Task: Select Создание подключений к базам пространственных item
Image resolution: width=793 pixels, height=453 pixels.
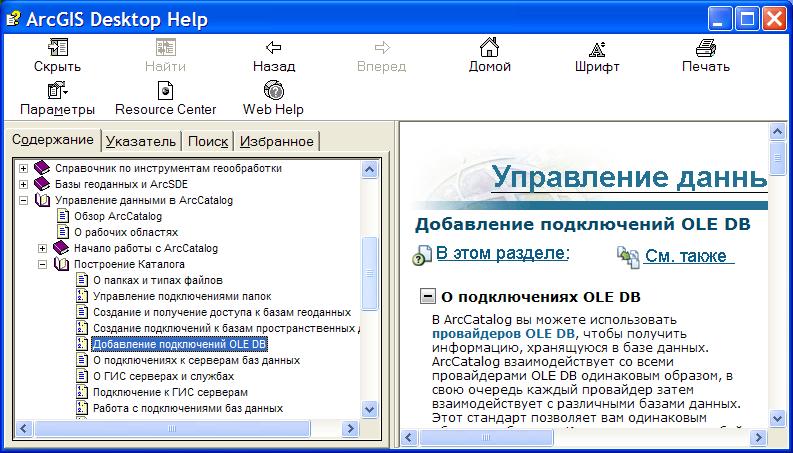Action: tap(226, 328)
